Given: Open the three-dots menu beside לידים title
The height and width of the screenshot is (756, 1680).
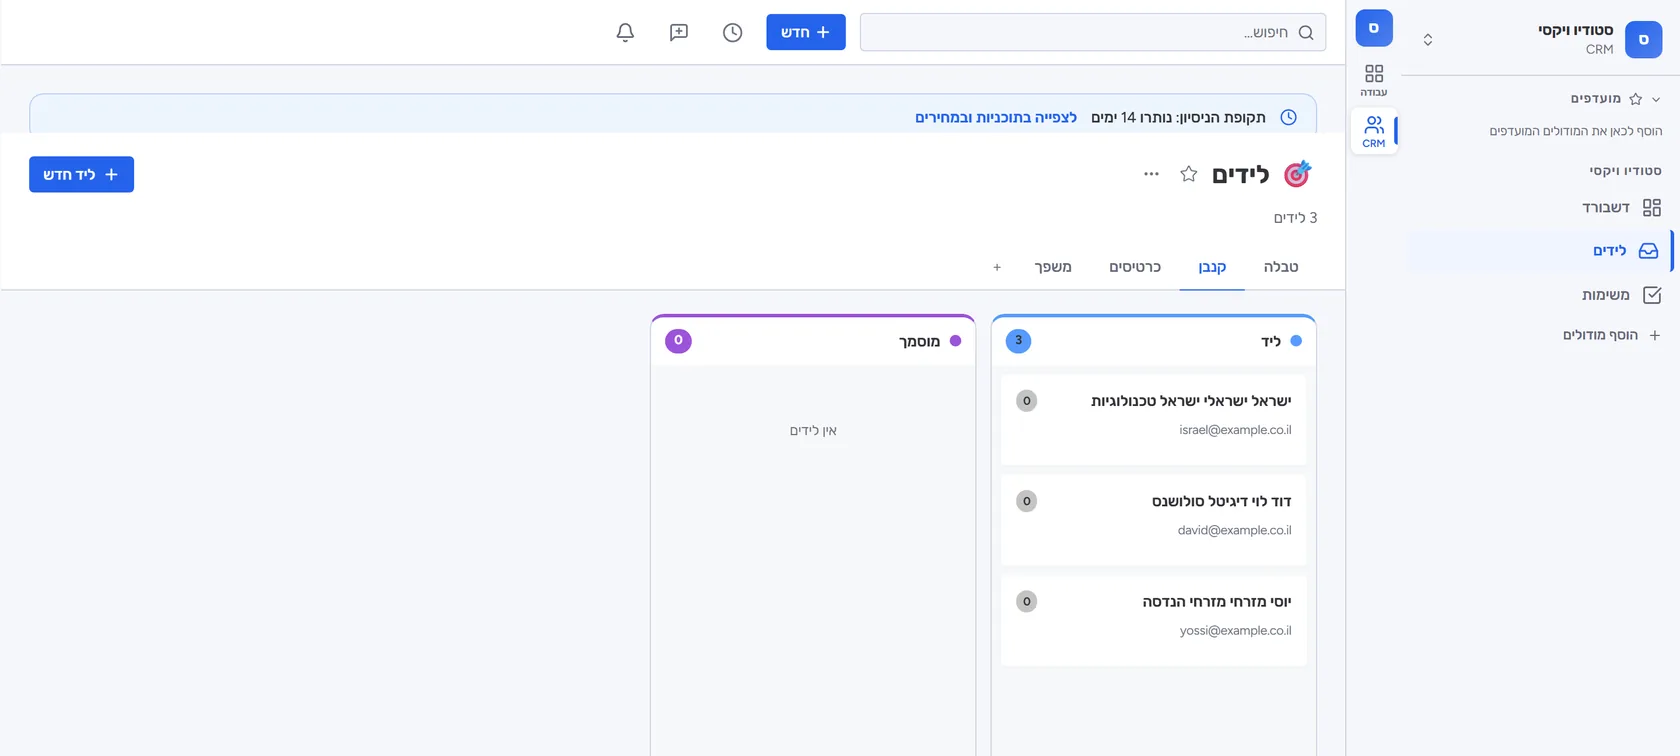Looking at the screenshot, I should [x=1151, y=174].
